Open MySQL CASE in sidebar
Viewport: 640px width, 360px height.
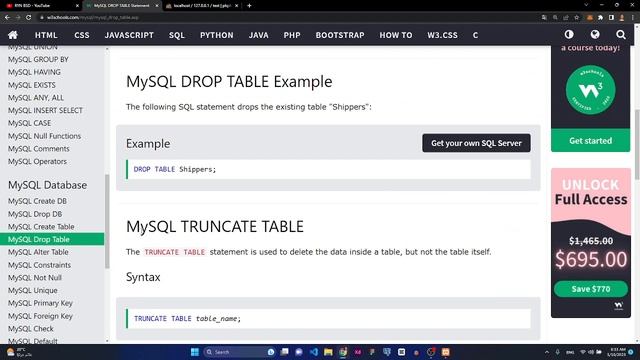point(29,123)
